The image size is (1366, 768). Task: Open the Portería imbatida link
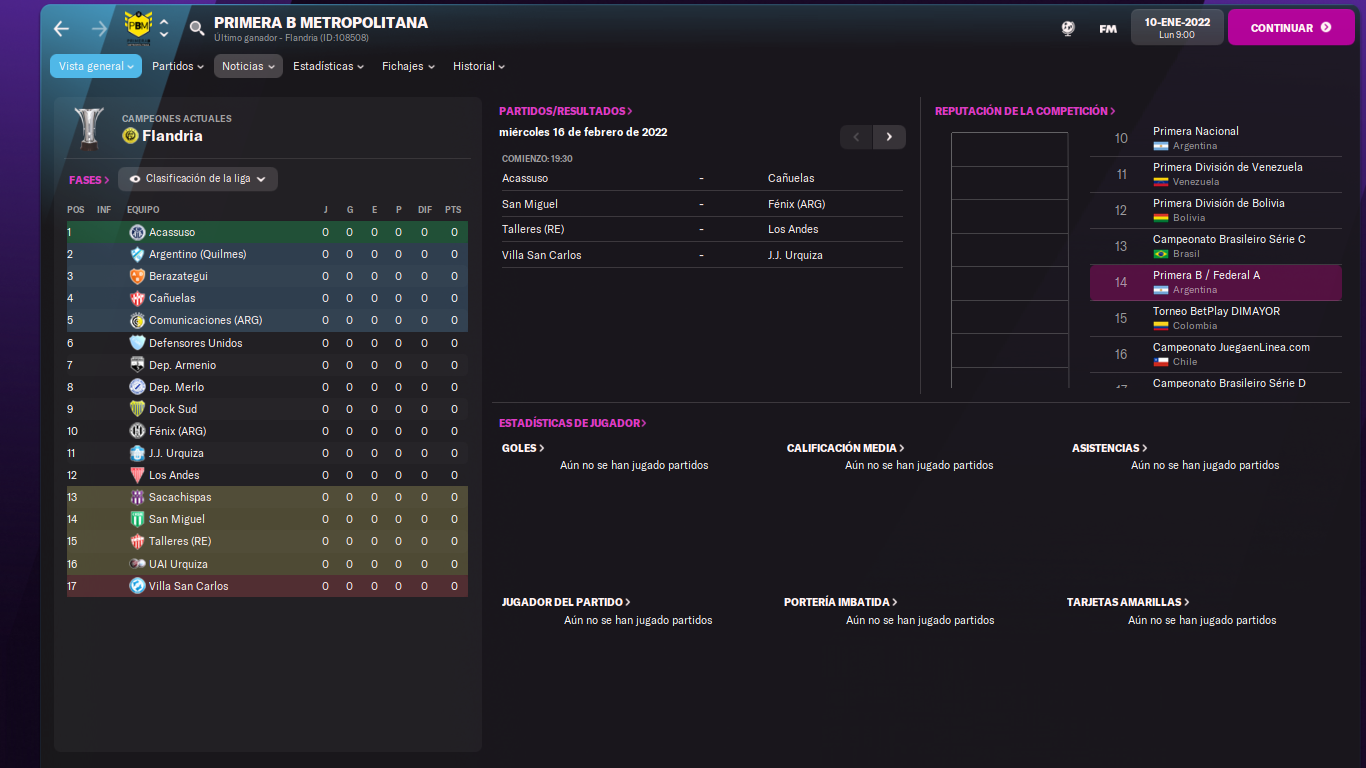click(x=841, y=602)
